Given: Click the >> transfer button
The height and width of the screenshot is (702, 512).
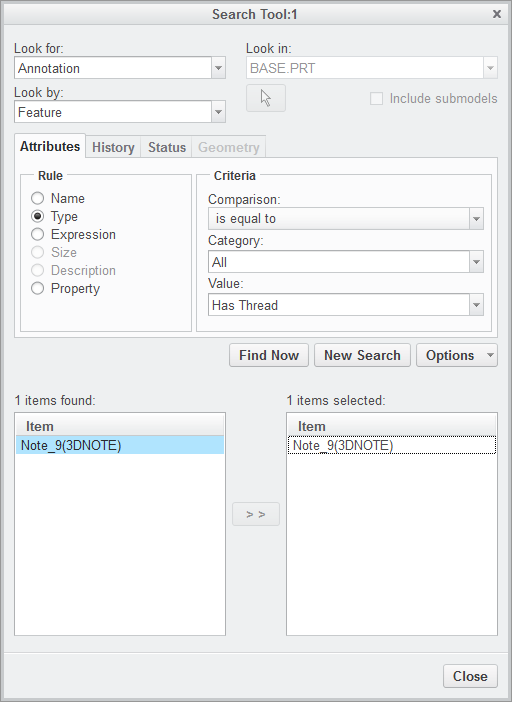Looking at the screenshot, I should click(x=256, y=514).
